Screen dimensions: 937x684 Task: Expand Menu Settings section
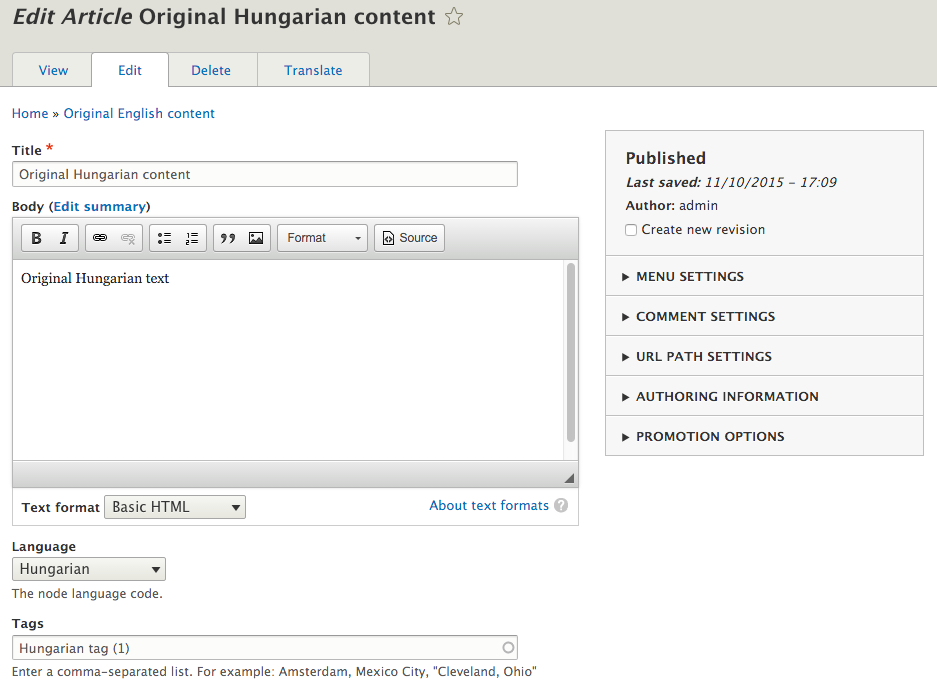pyautogui.click(x=764, y=276)
